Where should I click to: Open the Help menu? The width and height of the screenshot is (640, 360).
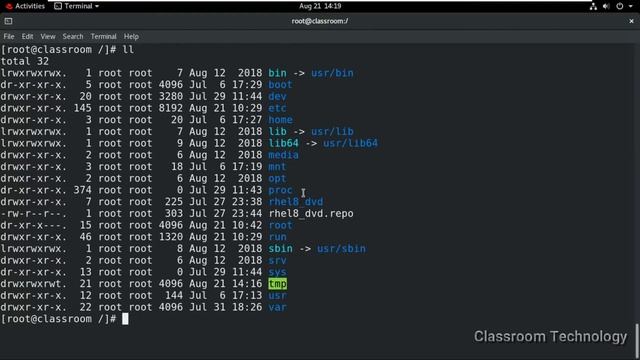(x=131, y=36)
